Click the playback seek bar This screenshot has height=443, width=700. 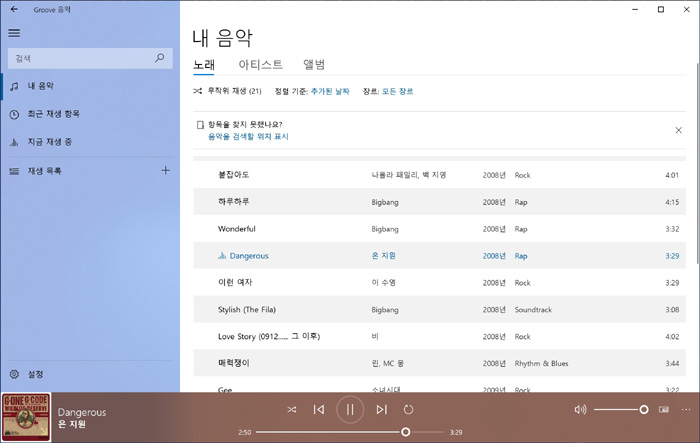(350, 432)
